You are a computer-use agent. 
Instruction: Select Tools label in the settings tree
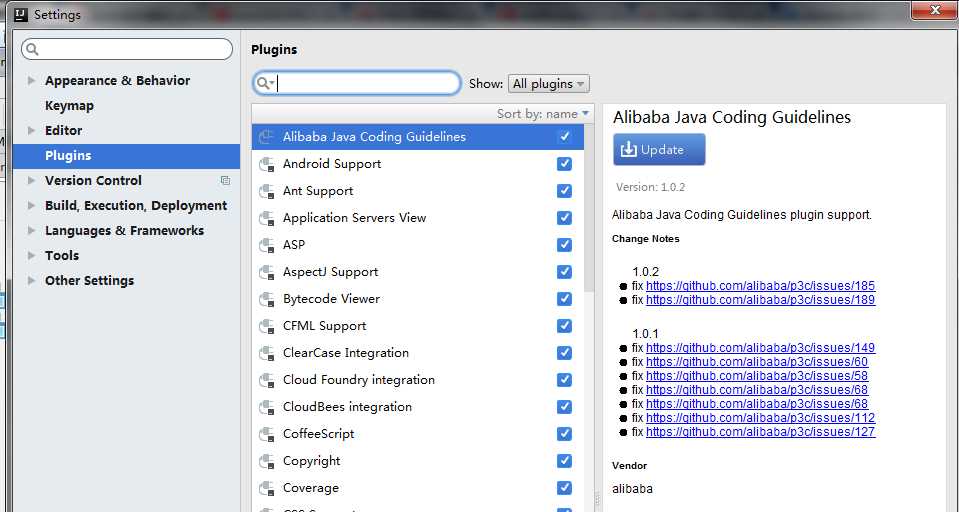[x=62, y=256]
